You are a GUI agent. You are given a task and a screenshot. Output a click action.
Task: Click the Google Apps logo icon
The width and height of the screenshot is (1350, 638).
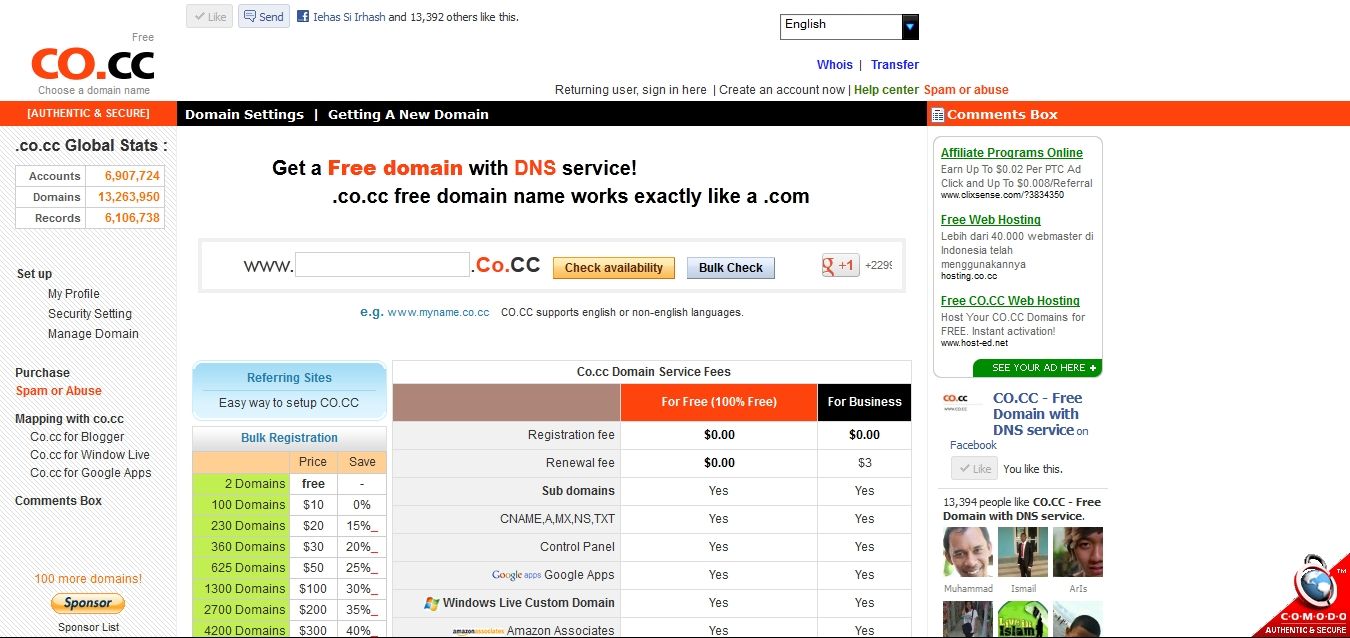pos(516,575)
